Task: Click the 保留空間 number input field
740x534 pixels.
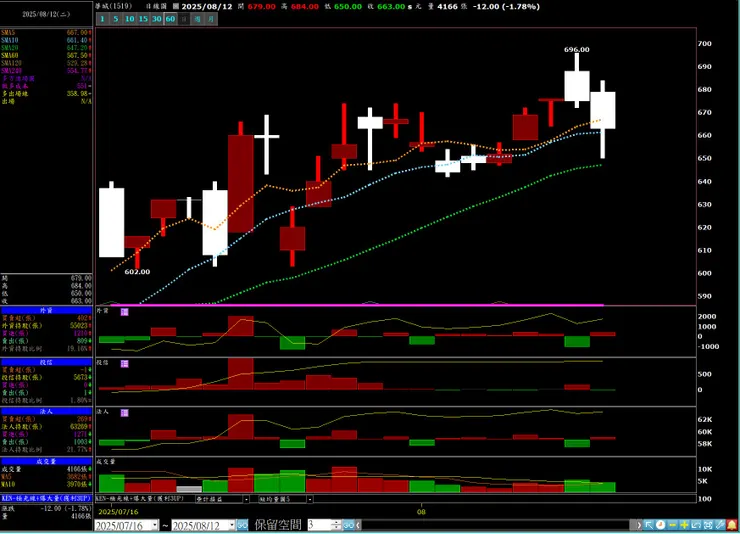Action: (320, 525)
